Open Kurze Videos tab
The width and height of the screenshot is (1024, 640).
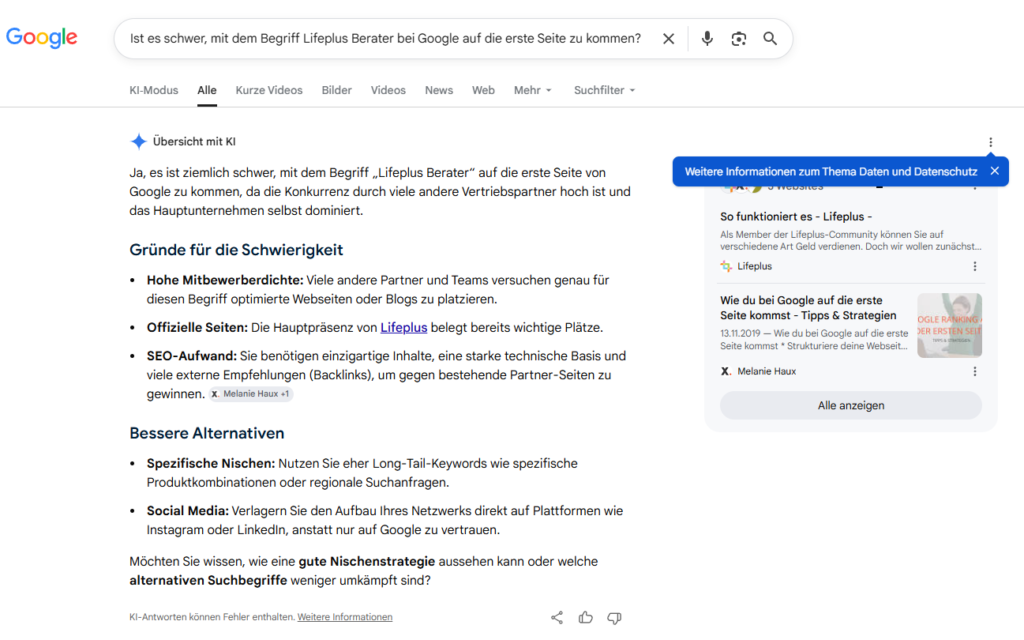coord(269,90)
